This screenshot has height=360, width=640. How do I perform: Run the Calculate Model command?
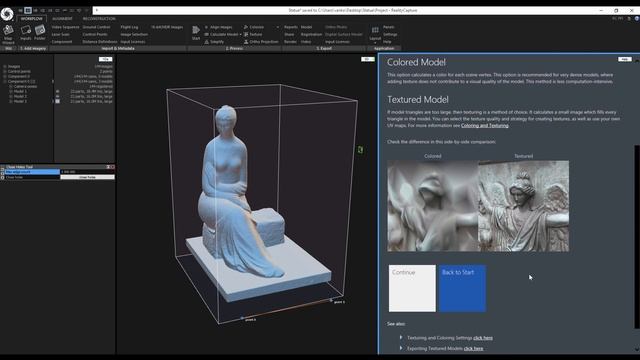click(221, 35)
